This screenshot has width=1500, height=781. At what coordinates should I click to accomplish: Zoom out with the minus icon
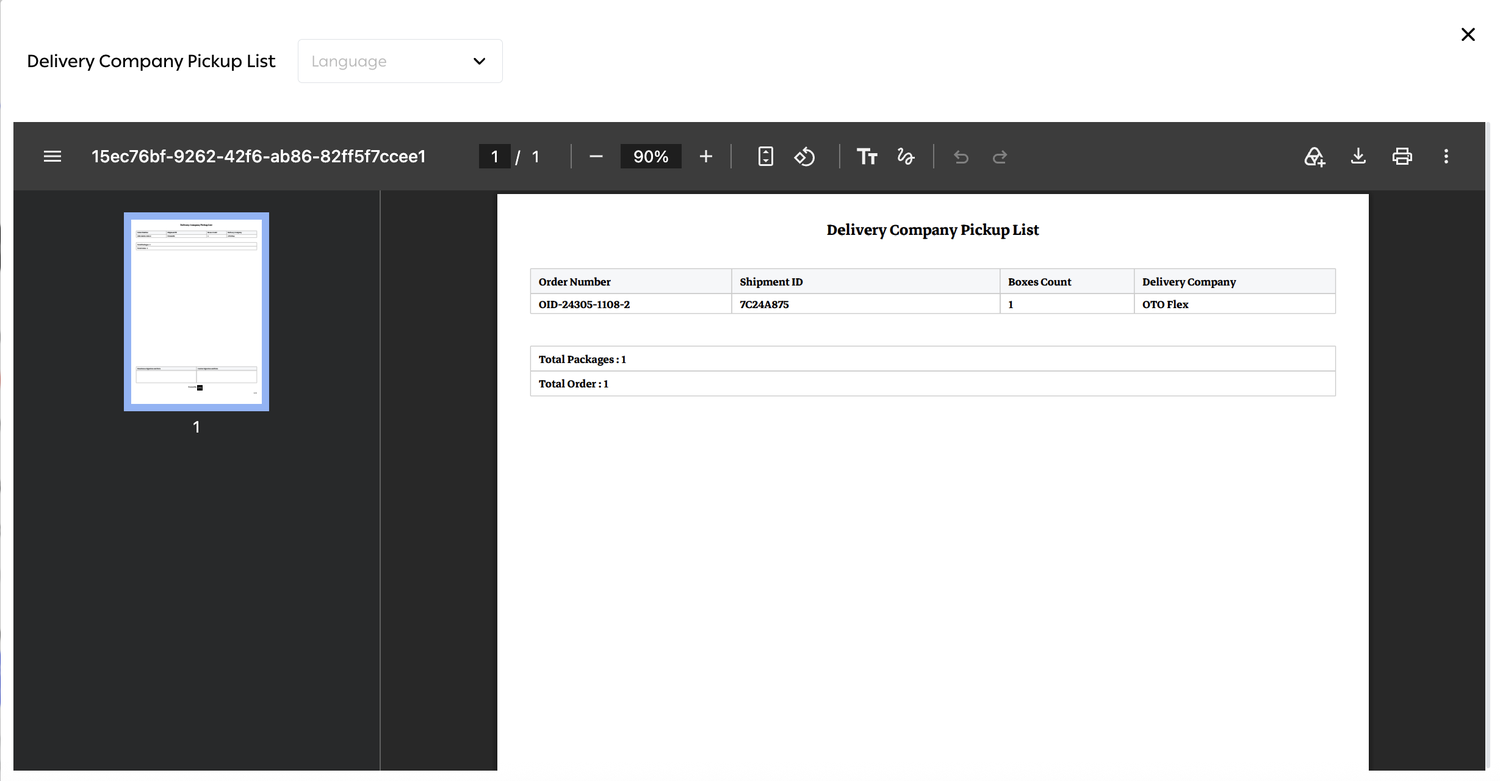tap(596, 156)
